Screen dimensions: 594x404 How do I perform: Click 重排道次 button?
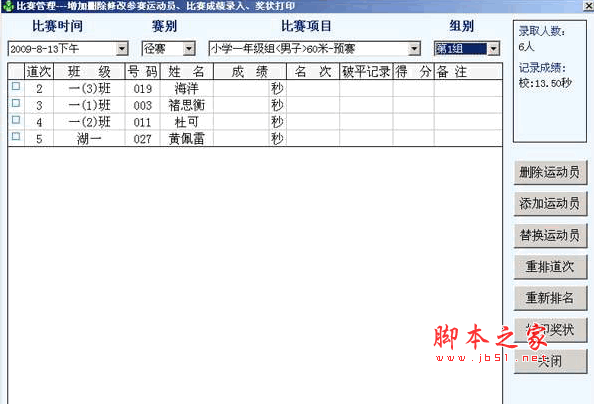coord(550,267)
